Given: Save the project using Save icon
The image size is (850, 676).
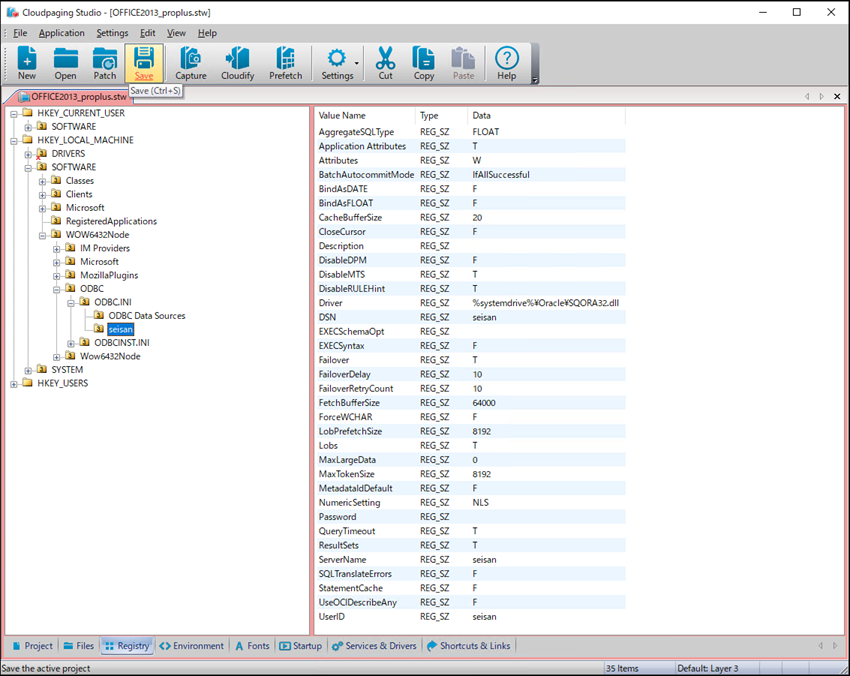Looking at the screenshot, I should click(144, 62).
